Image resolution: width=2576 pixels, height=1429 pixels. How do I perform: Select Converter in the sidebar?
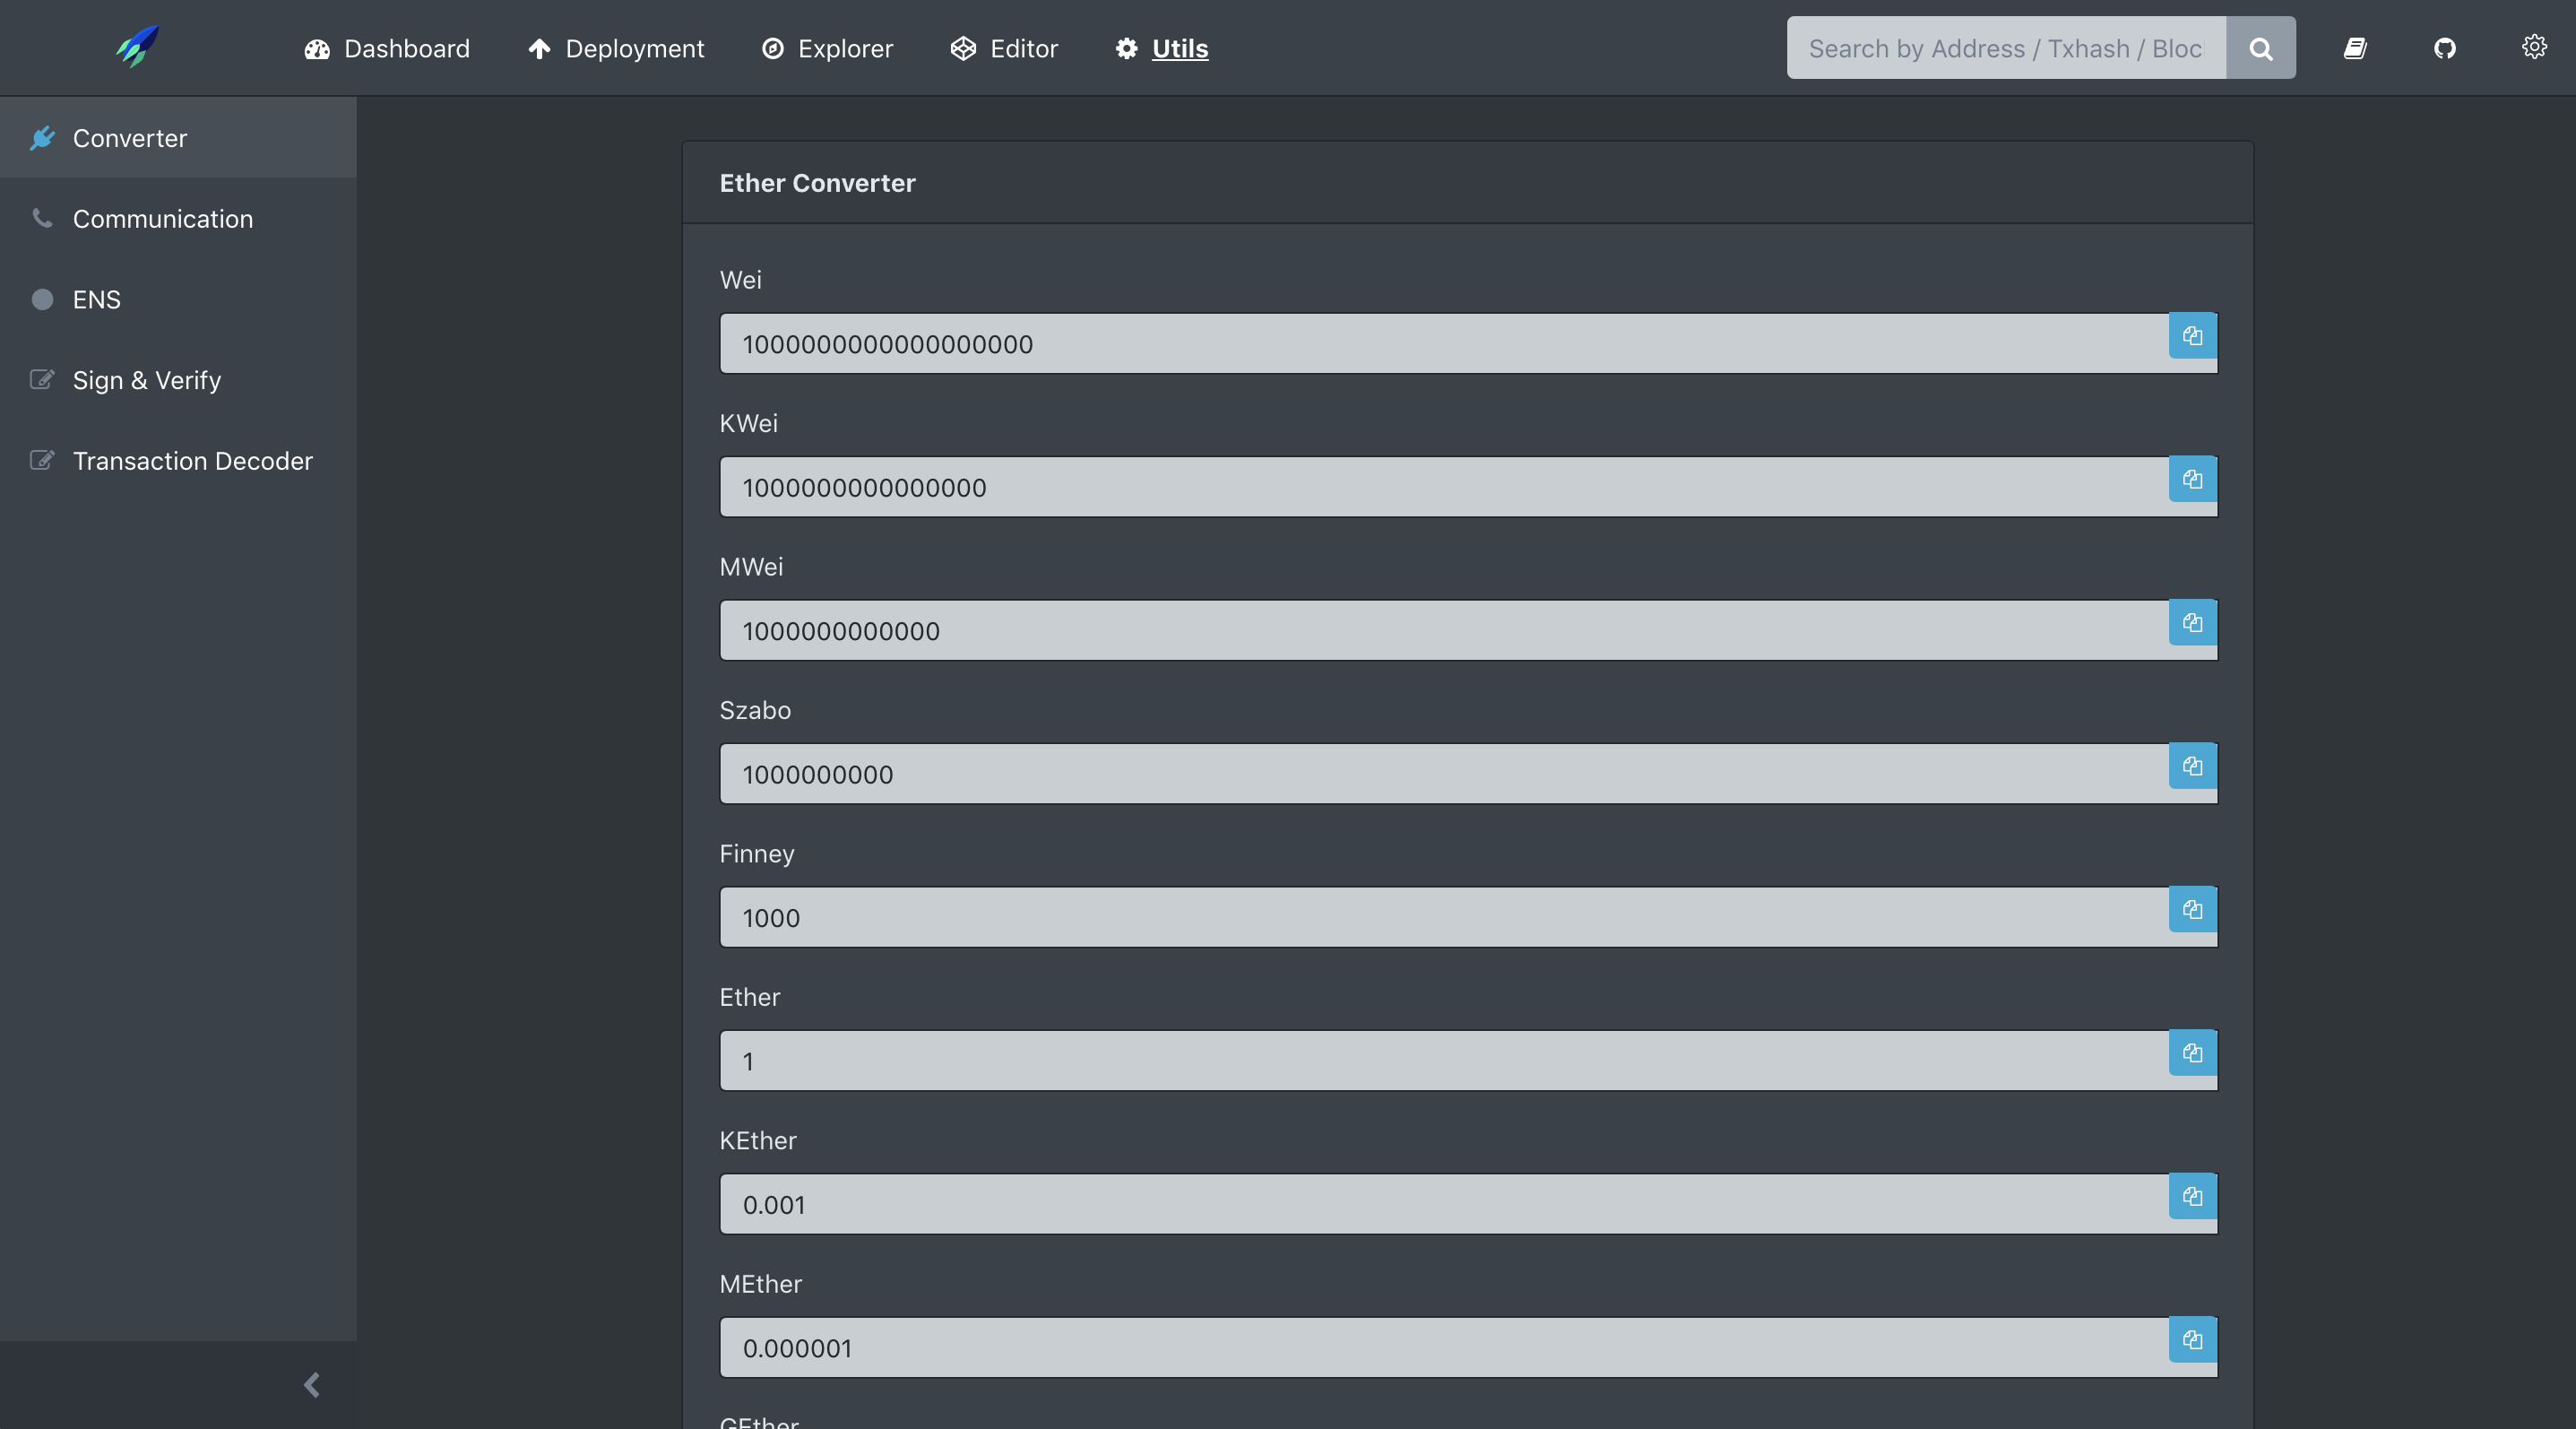pyautogui.click(x=178, y=138)
